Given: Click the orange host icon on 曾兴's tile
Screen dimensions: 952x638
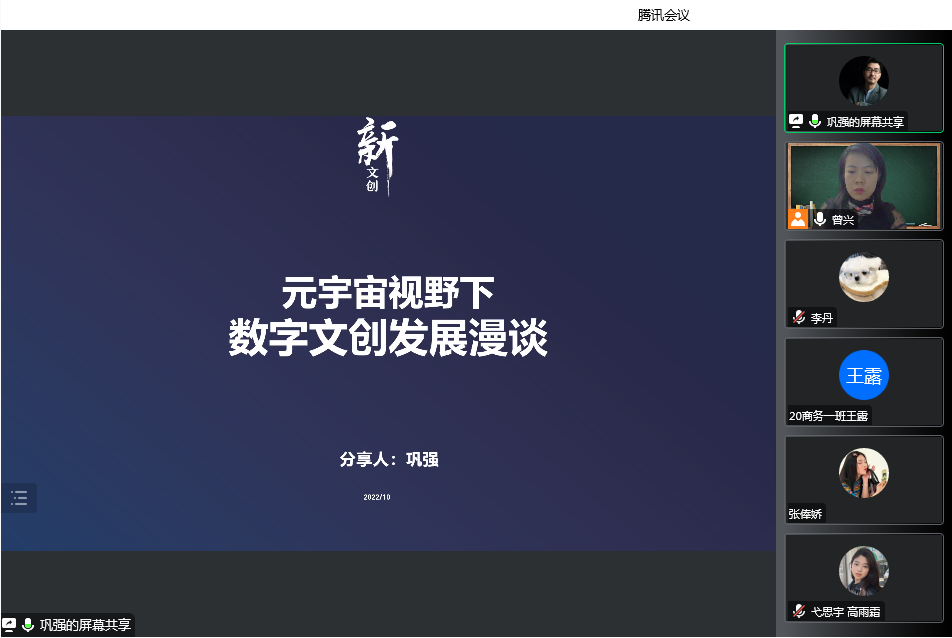Looking at the screenshot, I should point(798,219).
